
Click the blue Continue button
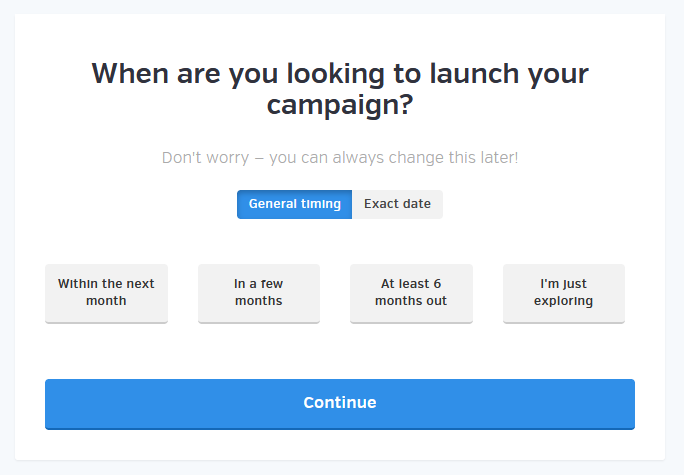pos(340,404)
